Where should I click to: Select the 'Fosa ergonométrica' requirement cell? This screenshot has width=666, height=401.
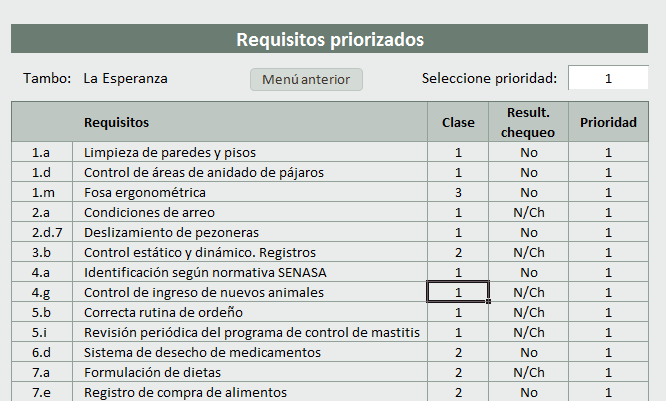pyautogui.click(x=145, y=192)
